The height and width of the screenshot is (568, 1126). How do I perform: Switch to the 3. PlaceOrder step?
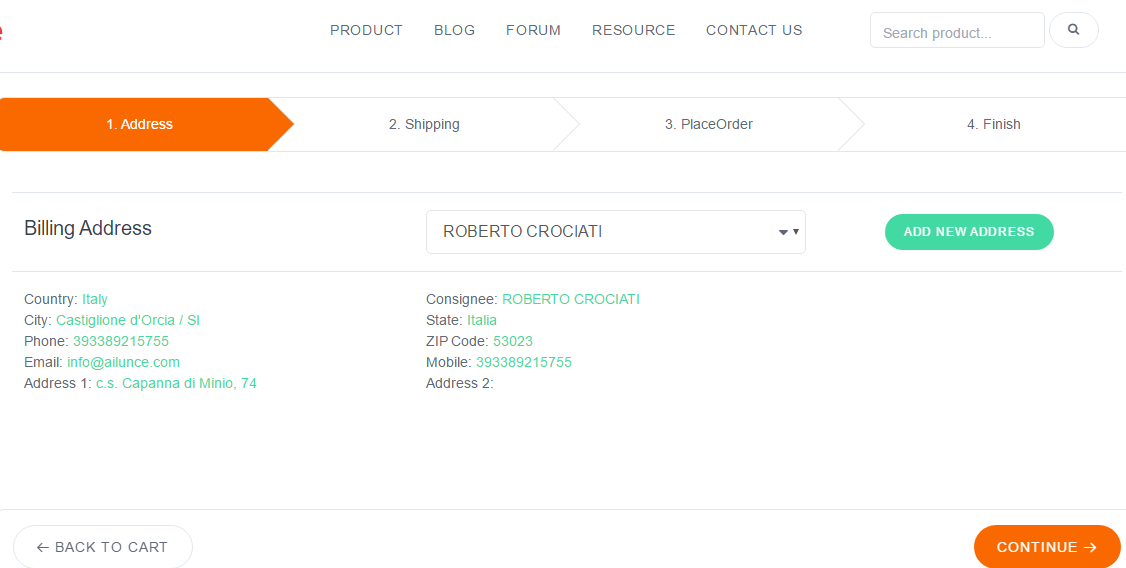tap(708, 125)
